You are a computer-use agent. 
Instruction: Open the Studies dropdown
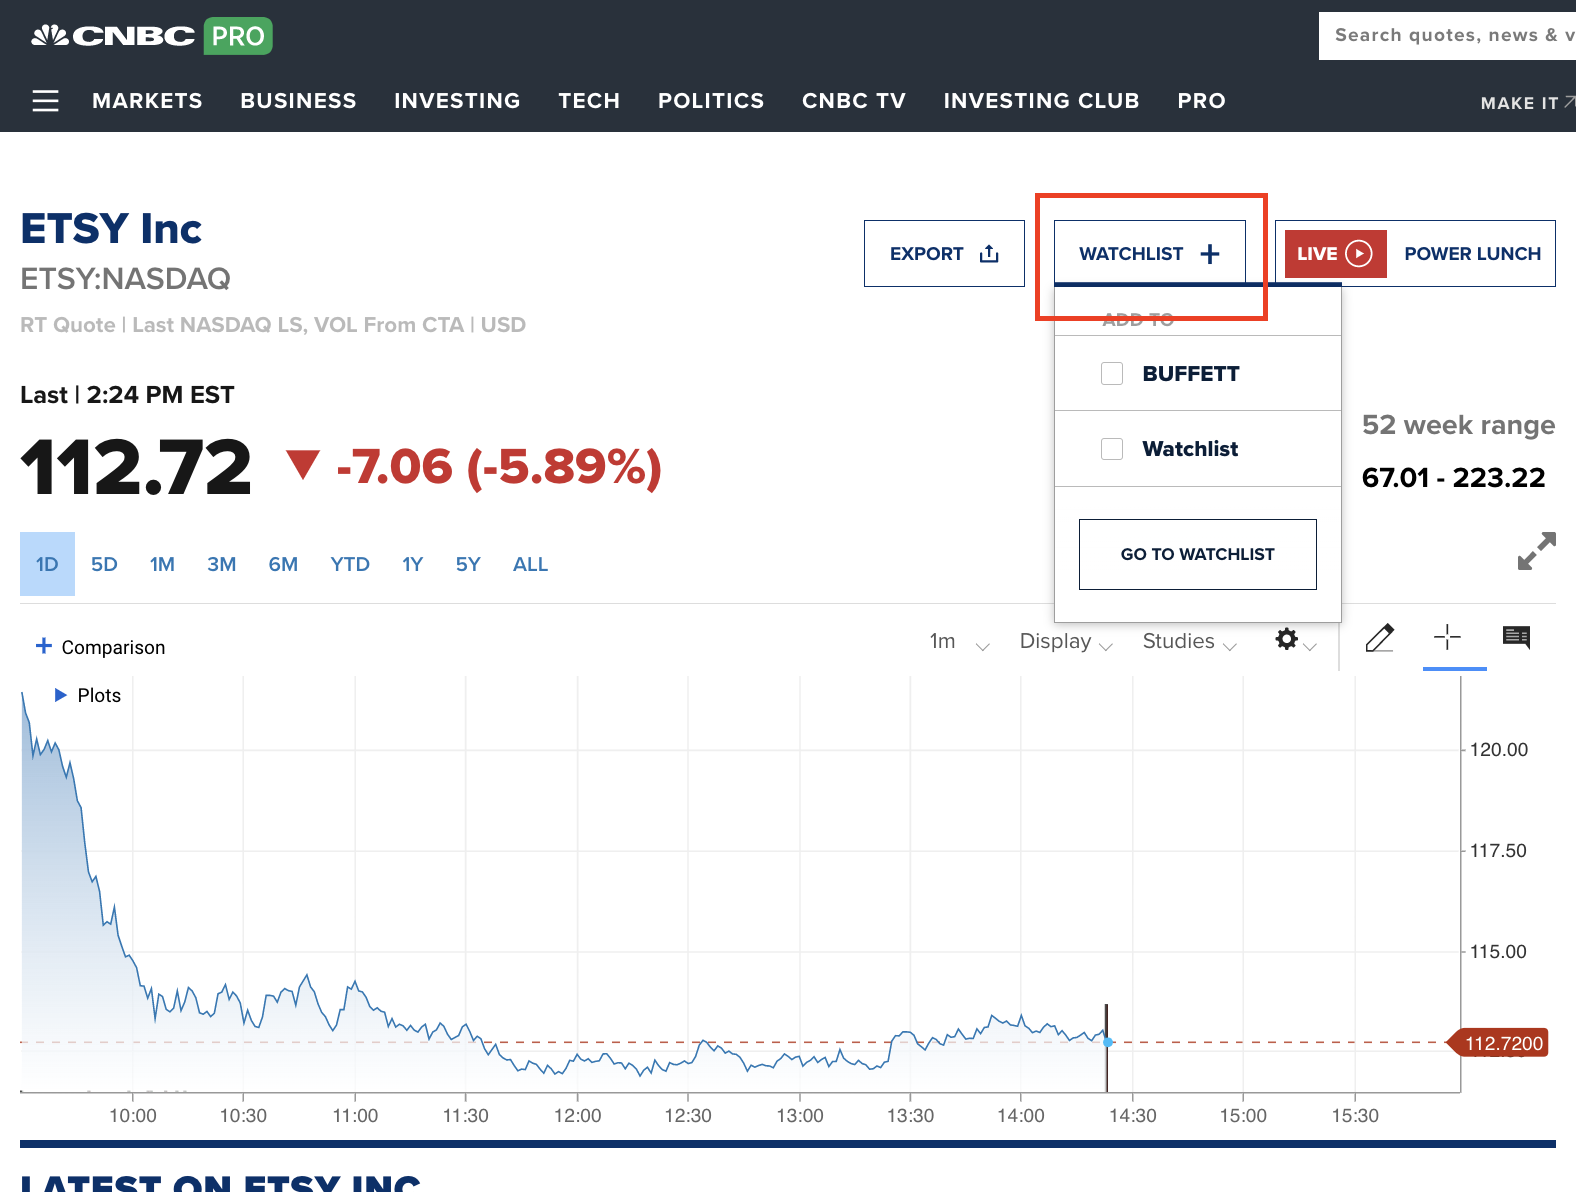pos(1190,642)
